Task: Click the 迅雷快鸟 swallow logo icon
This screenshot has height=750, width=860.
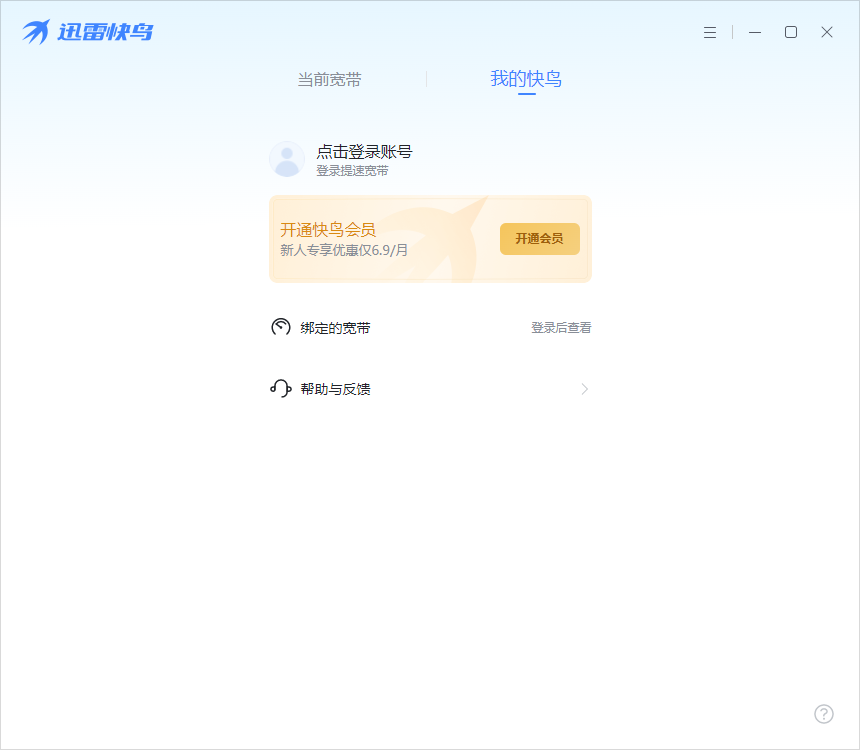Action: (35, 31)
